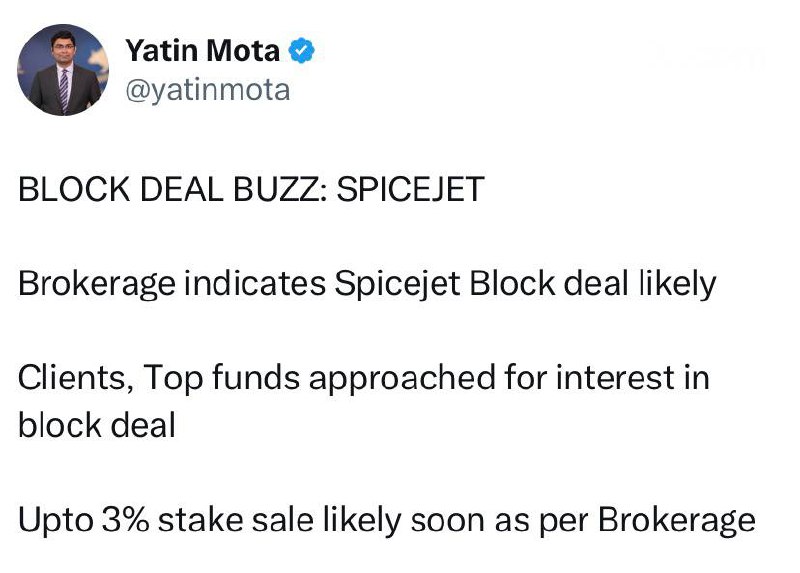Click the words 'stake sale' in last line
This screenshot has width=800, height=573.
(x=235, y=520)
